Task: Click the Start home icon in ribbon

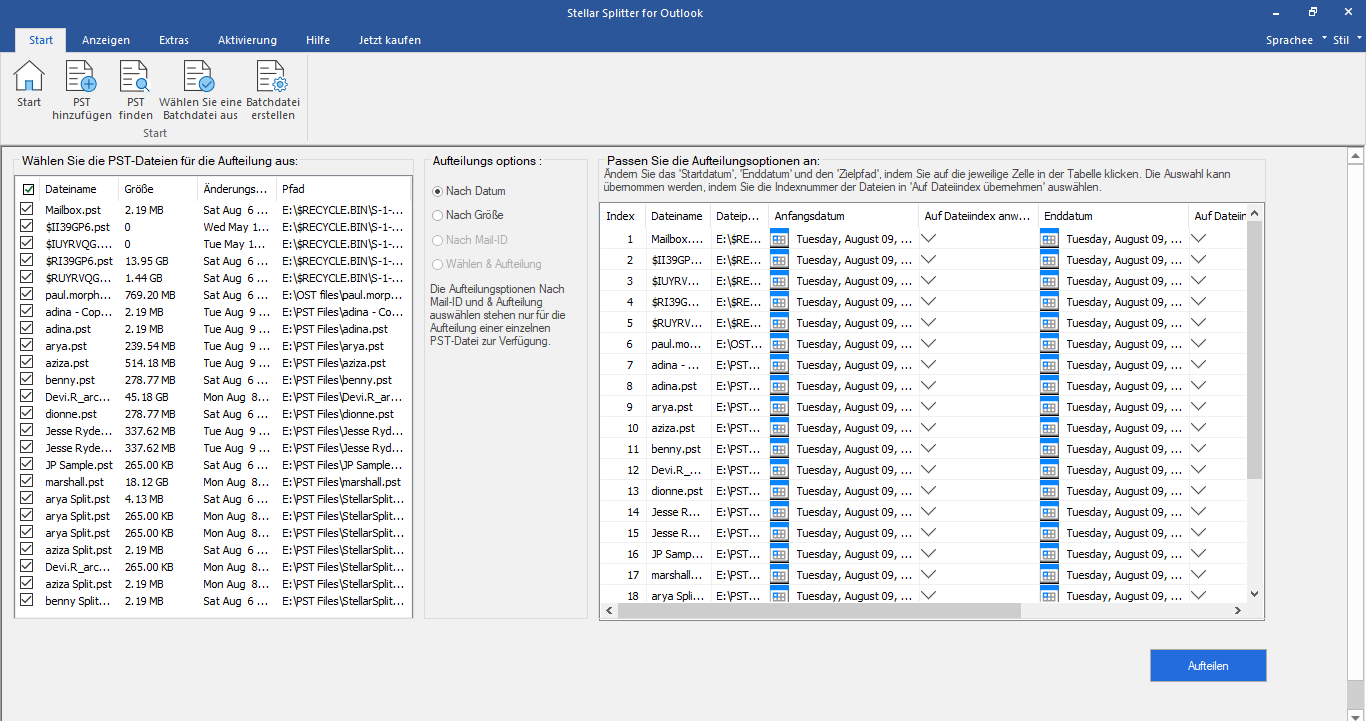Action: (29, 77)
